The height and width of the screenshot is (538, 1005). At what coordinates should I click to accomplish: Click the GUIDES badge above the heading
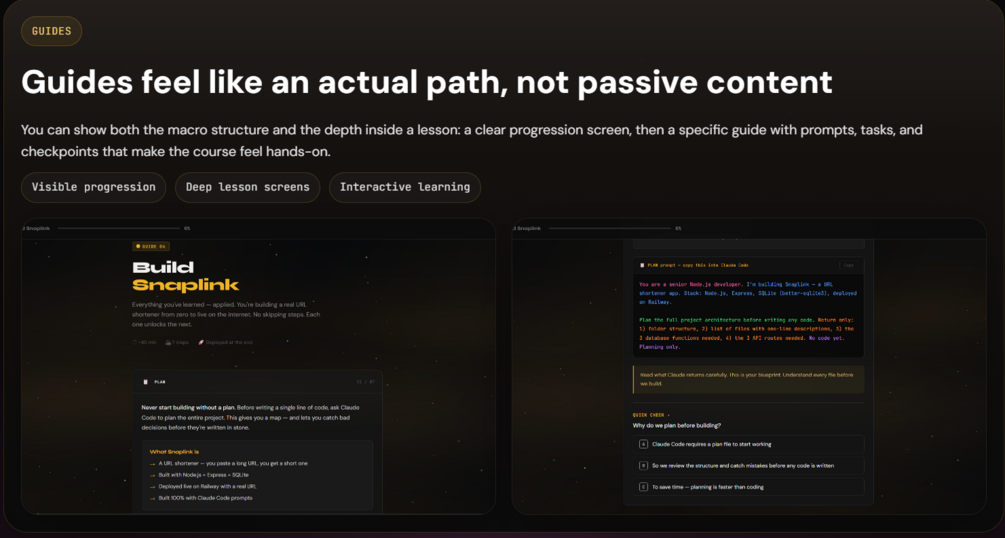tap(51, 31)
